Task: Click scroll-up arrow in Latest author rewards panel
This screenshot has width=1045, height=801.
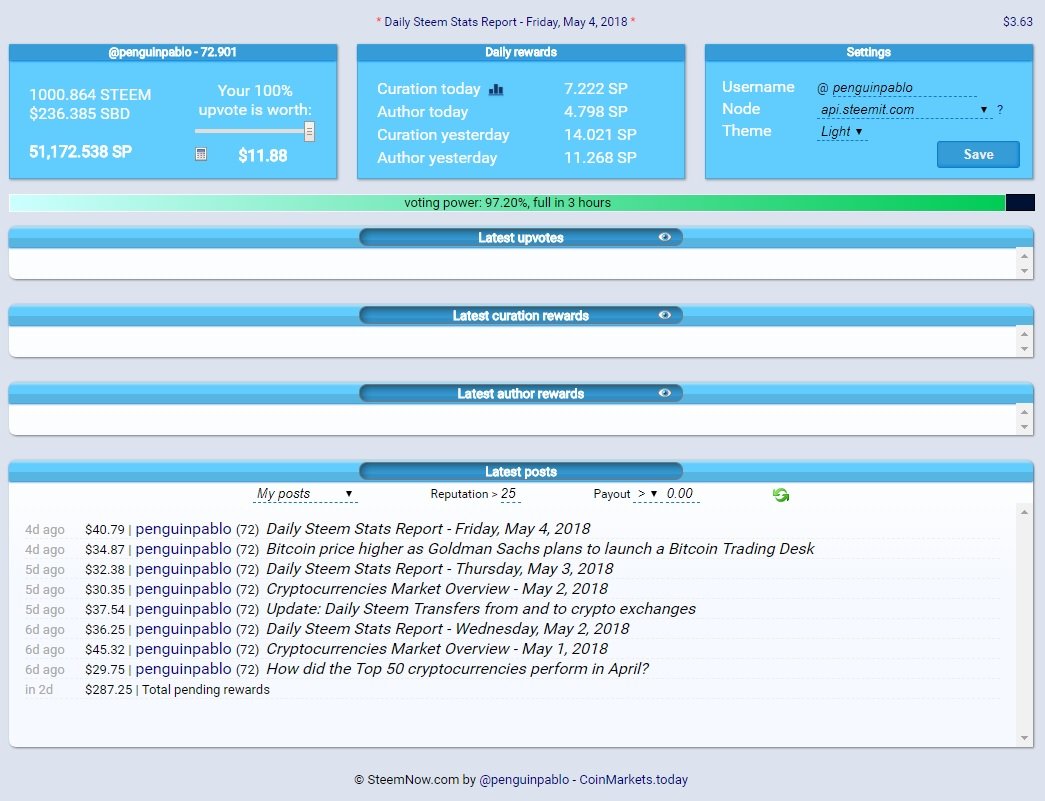Action: click(x=1024, y=412)
